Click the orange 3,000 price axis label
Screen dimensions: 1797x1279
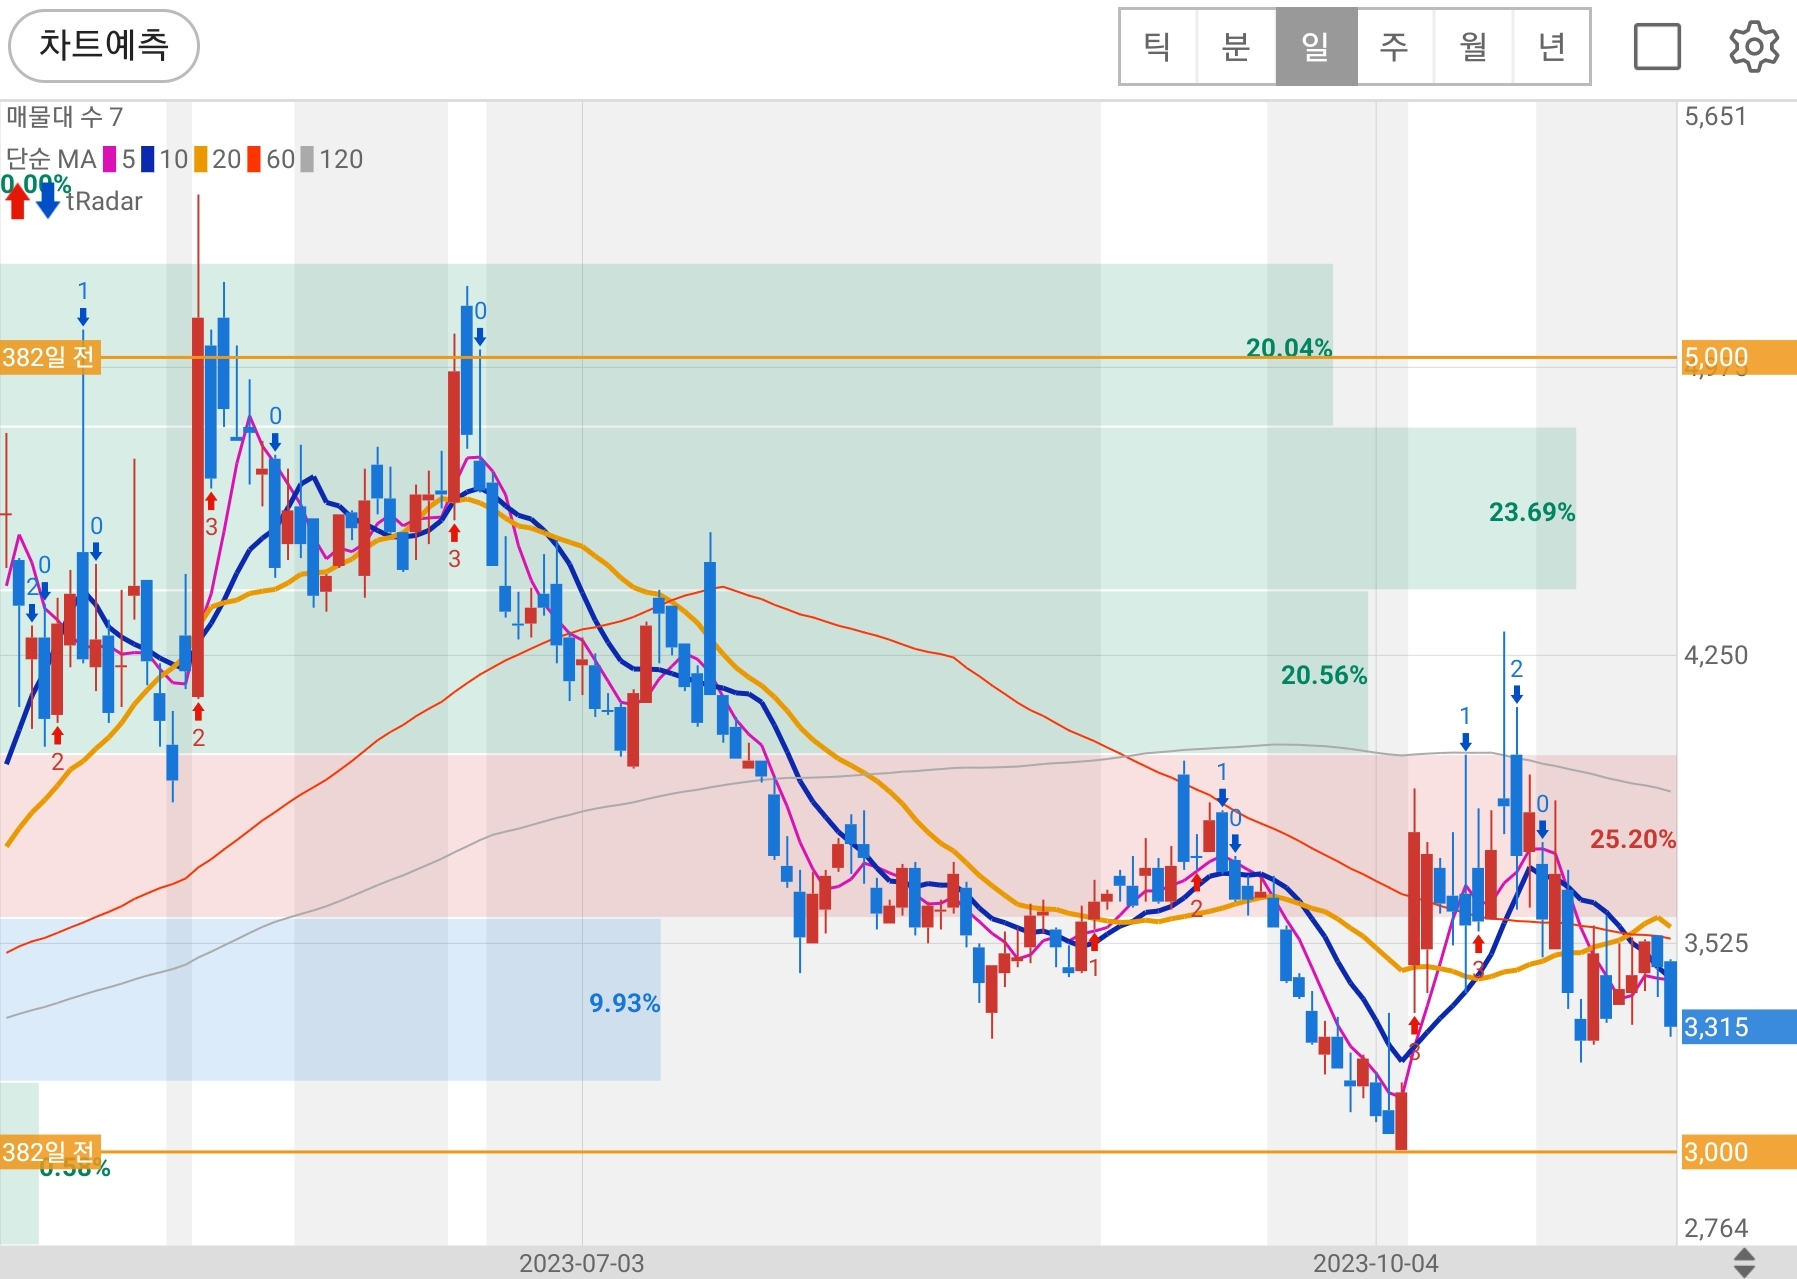(1739, 1152)
